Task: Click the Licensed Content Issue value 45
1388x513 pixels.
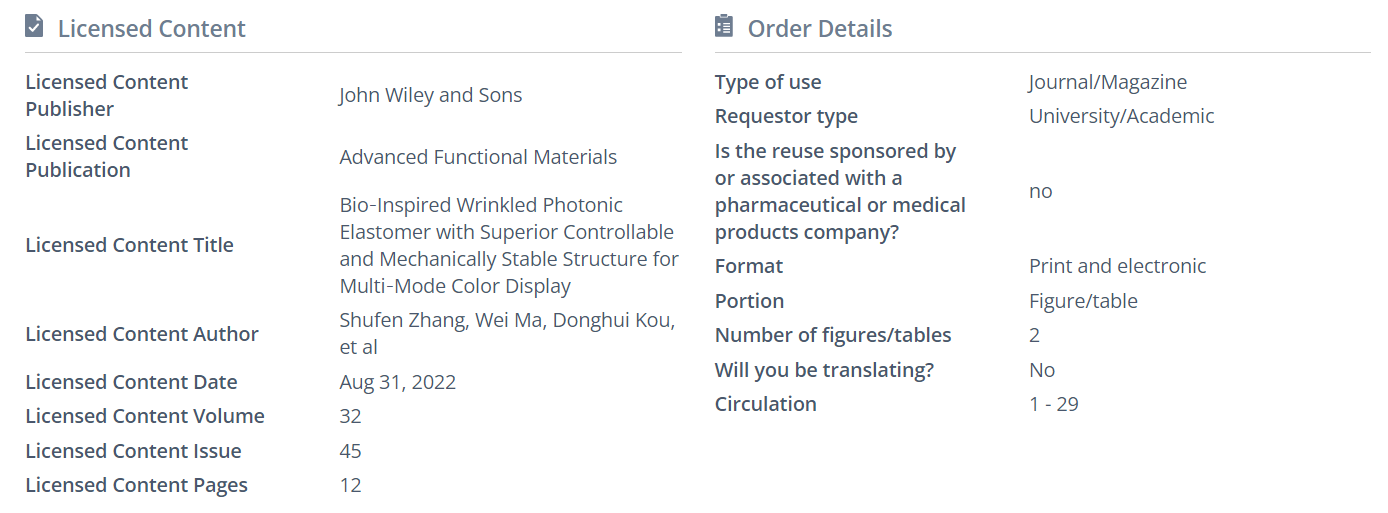Action: 350,451
